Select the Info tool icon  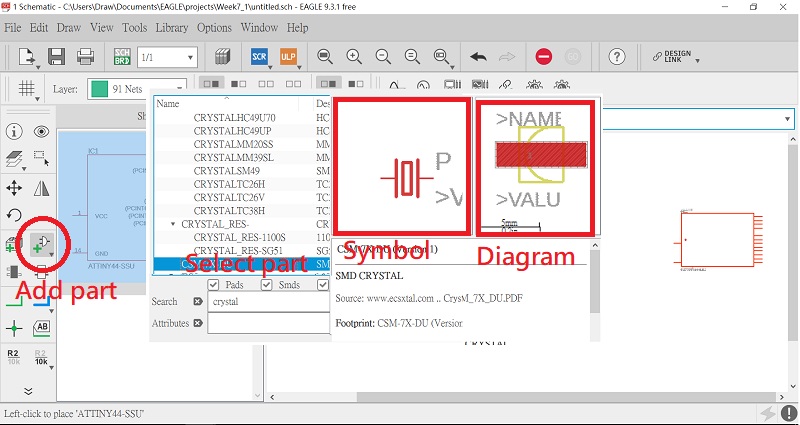(14, 132)
